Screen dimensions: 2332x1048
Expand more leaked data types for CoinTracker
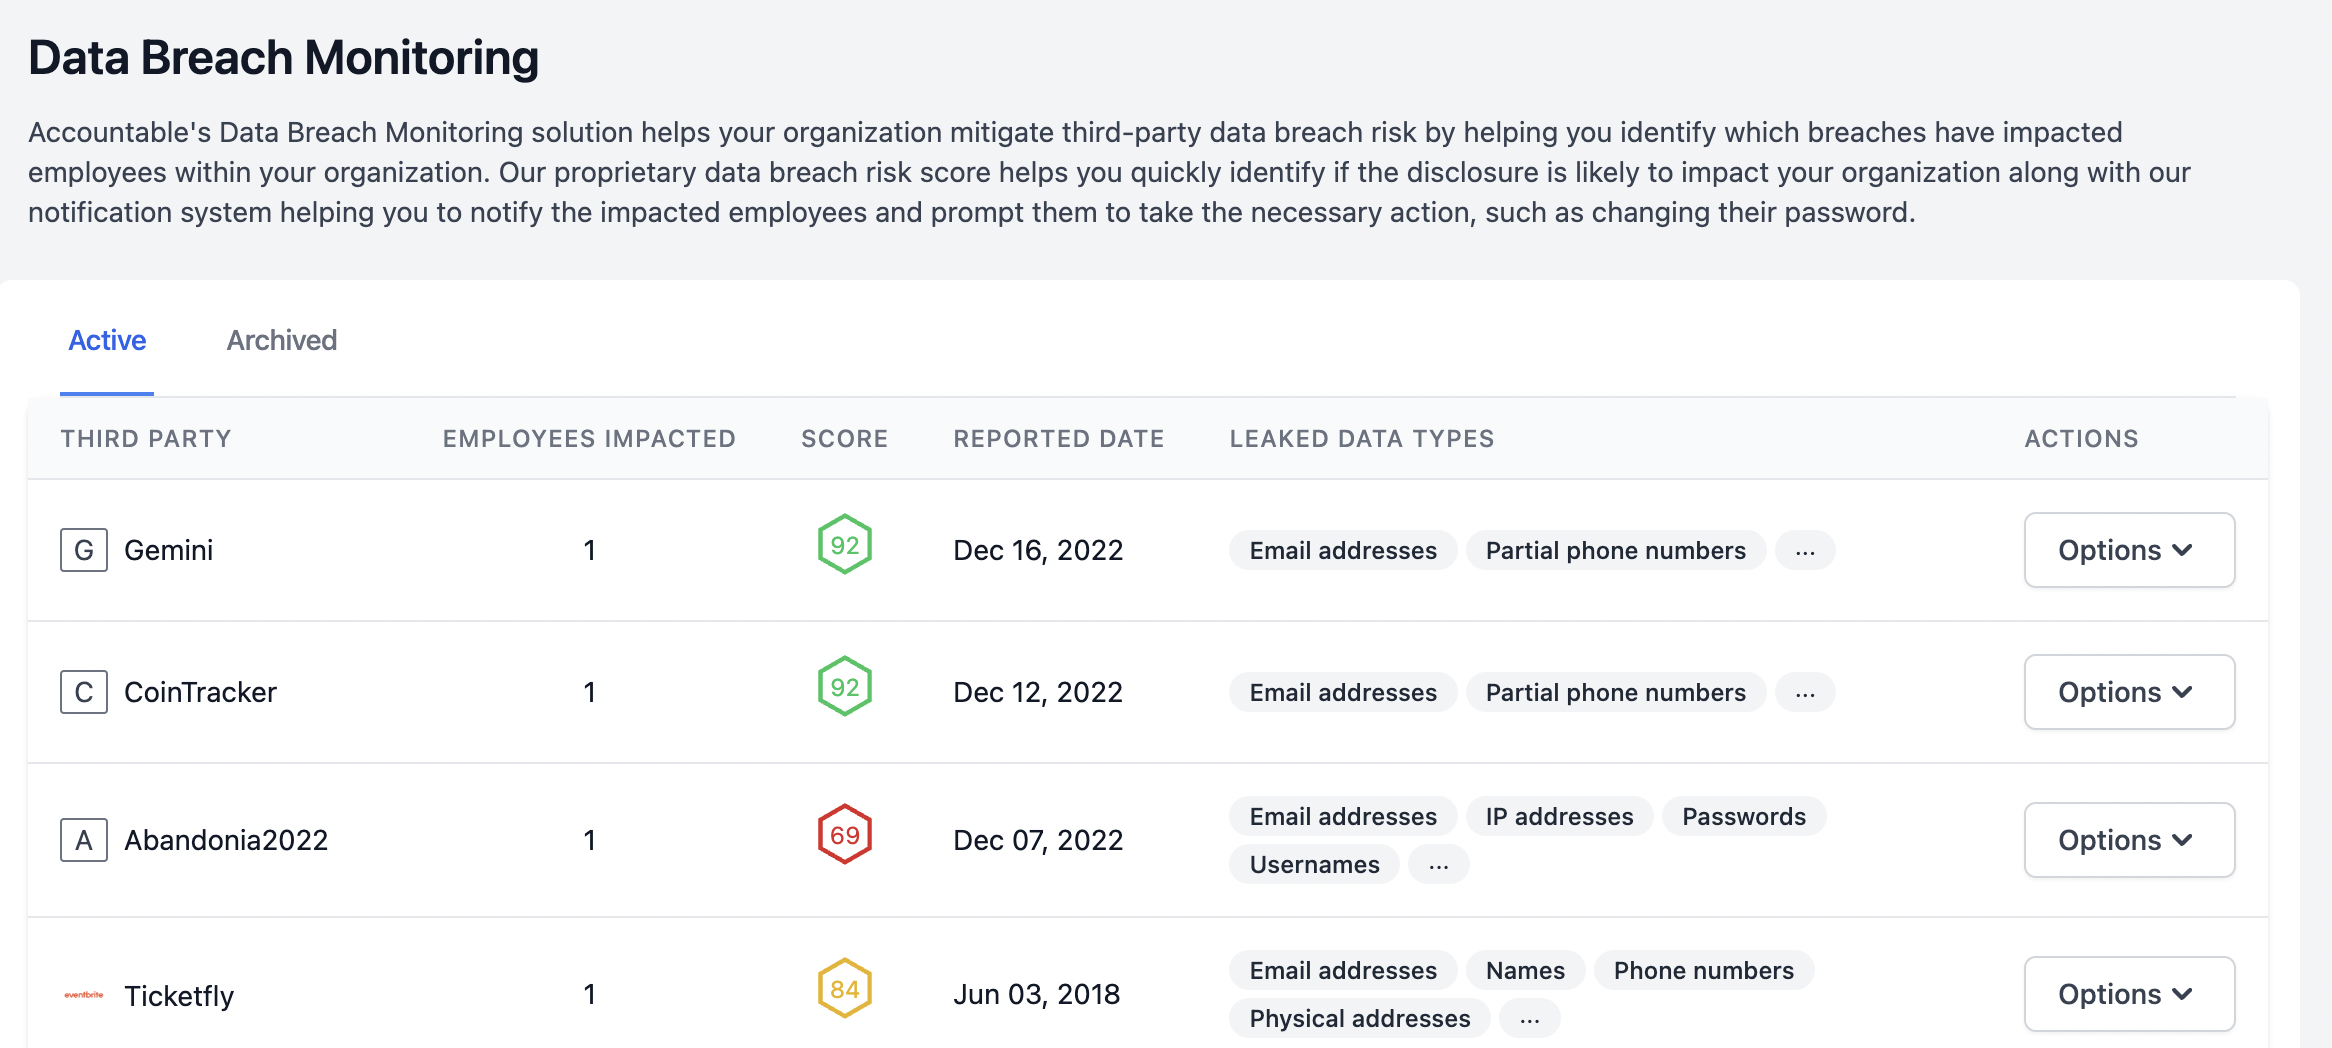[1805, 693]
